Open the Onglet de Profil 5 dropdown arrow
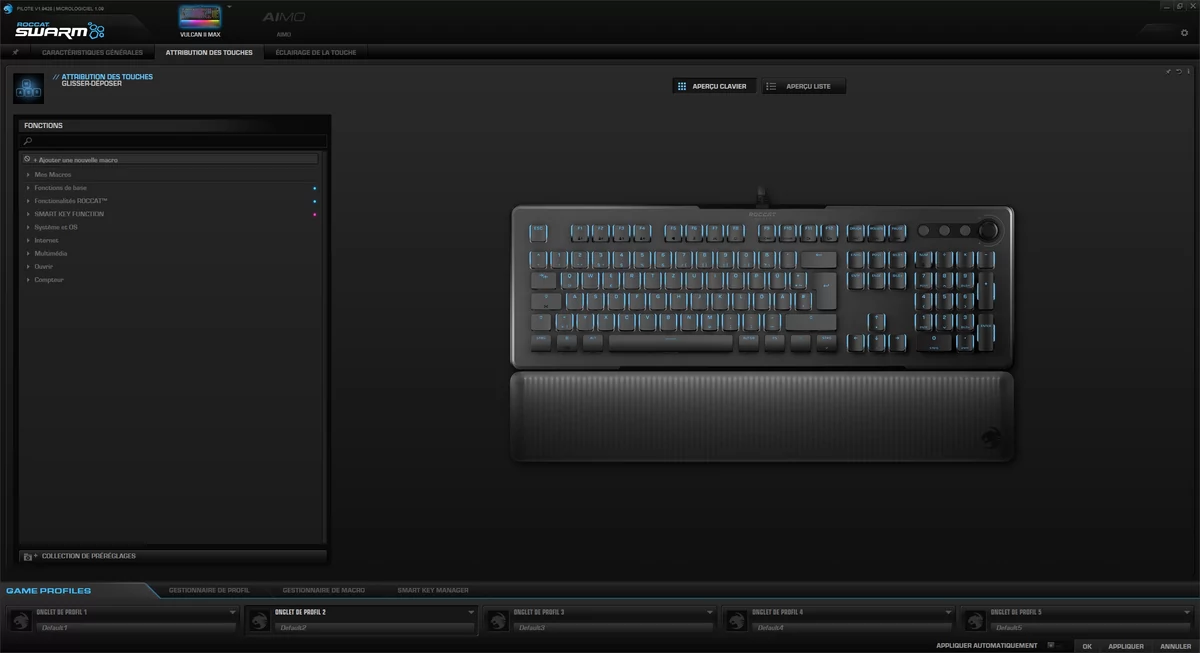Viewport: 1200px width, 653px height. 1188,612
